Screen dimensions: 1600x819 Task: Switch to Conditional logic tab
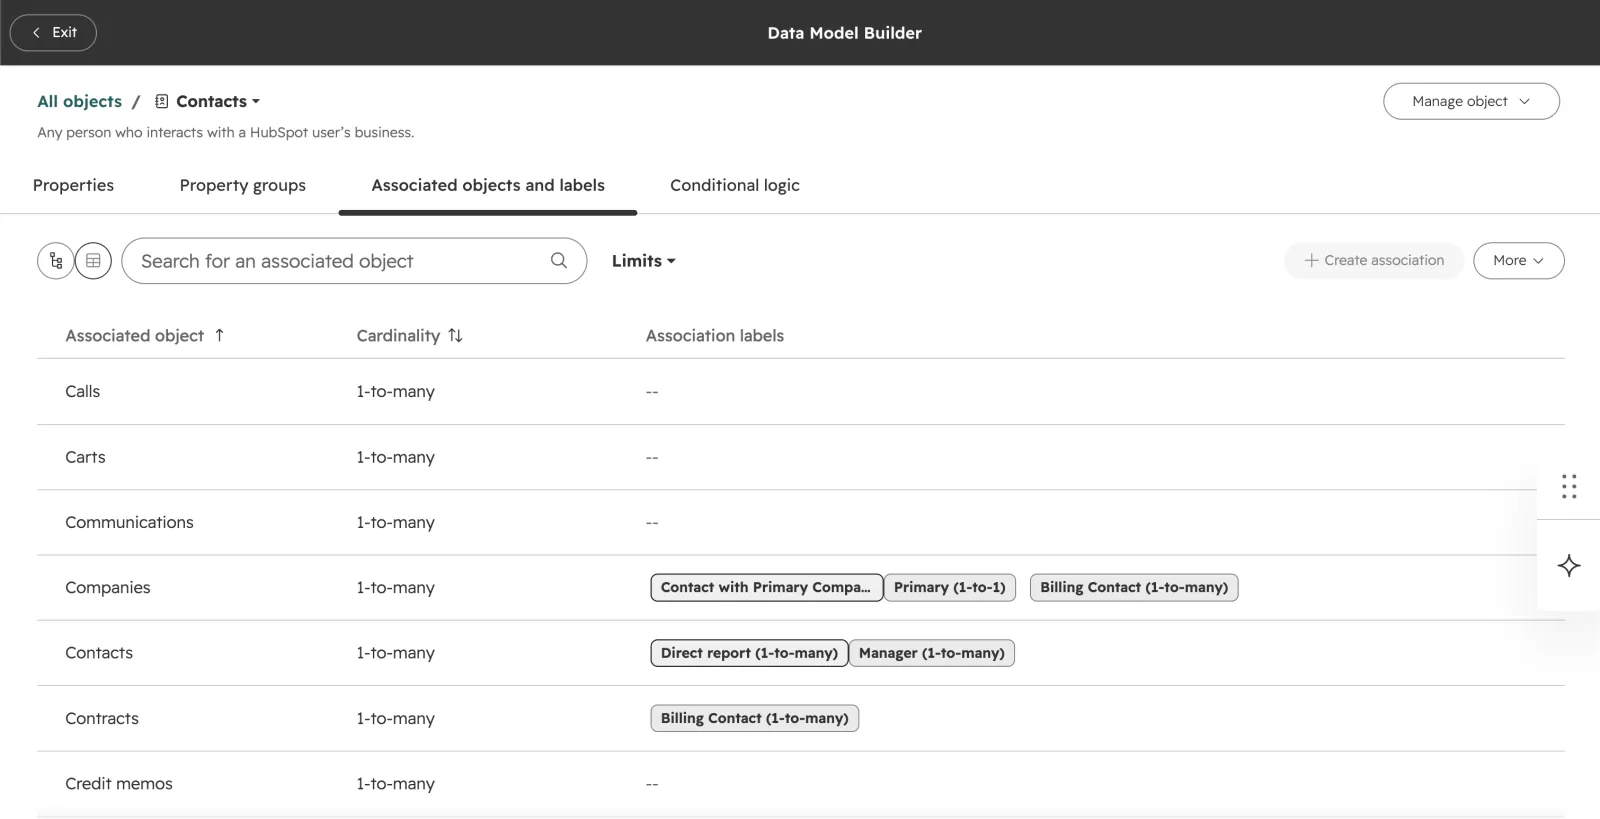click(735, 185)
